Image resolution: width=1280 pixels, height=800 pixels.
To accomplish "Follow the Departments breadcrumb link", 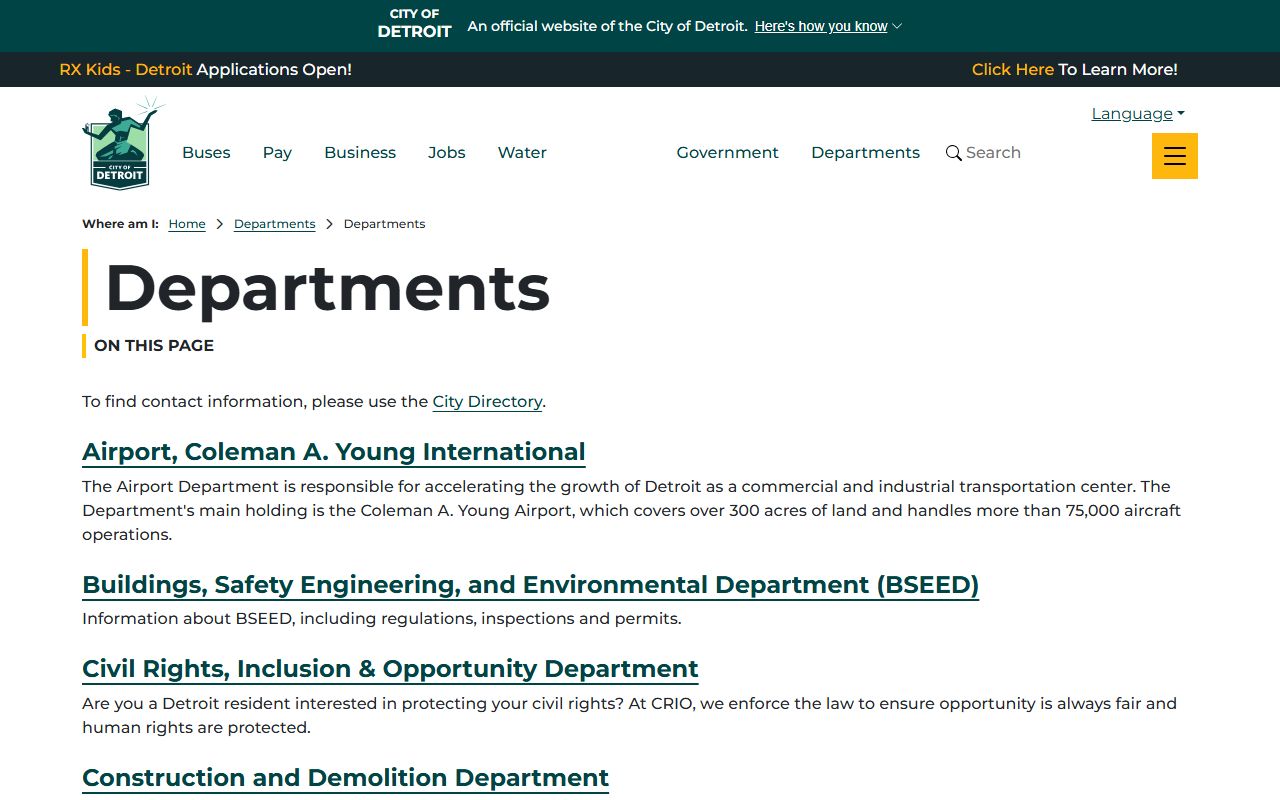I will click(x=275, y=224).
